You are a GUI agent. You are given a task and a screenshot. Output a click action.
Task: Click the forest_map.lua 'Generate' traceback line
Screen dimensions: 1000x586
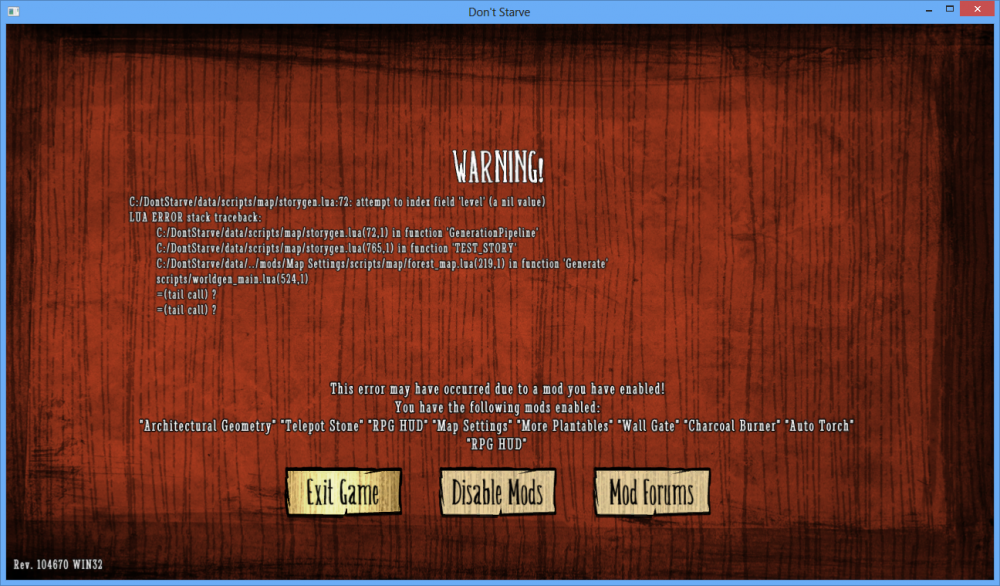tap(382, 263)
